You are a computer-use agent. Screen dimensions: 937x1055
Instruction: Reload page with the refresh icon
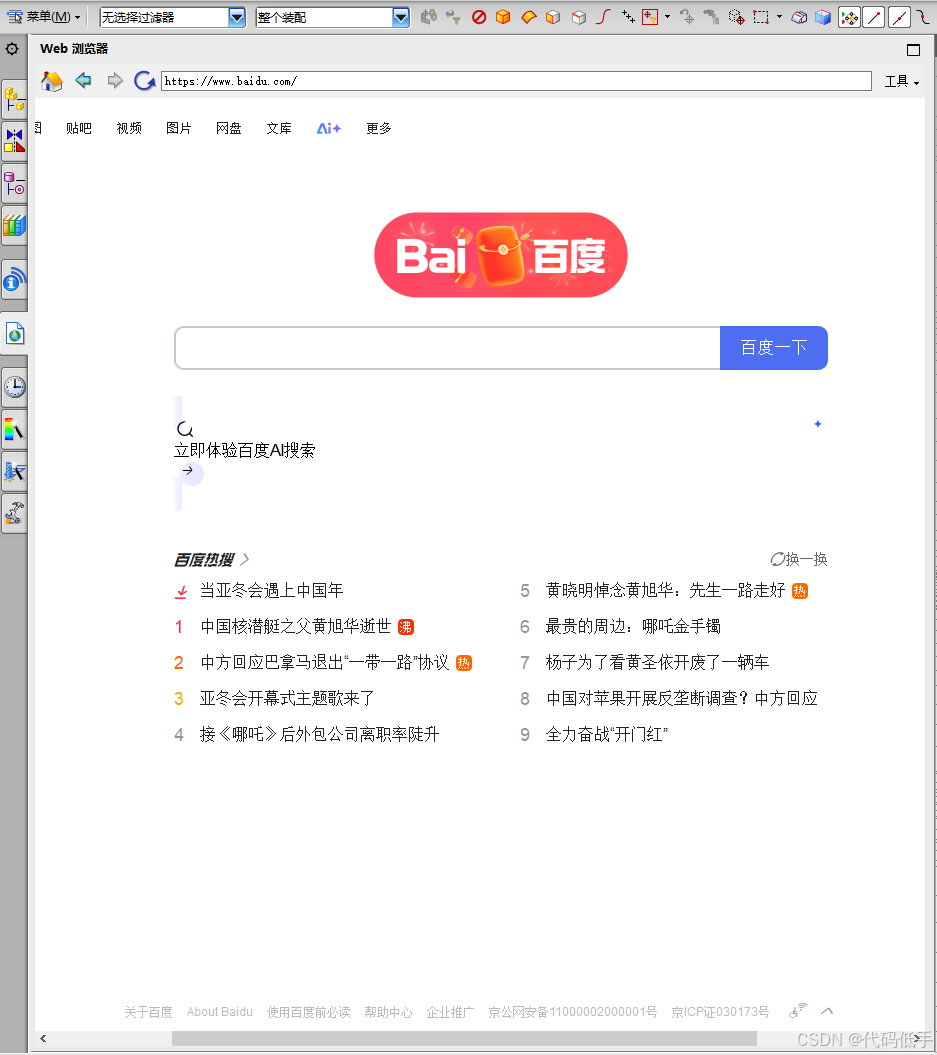click(144, 81)
